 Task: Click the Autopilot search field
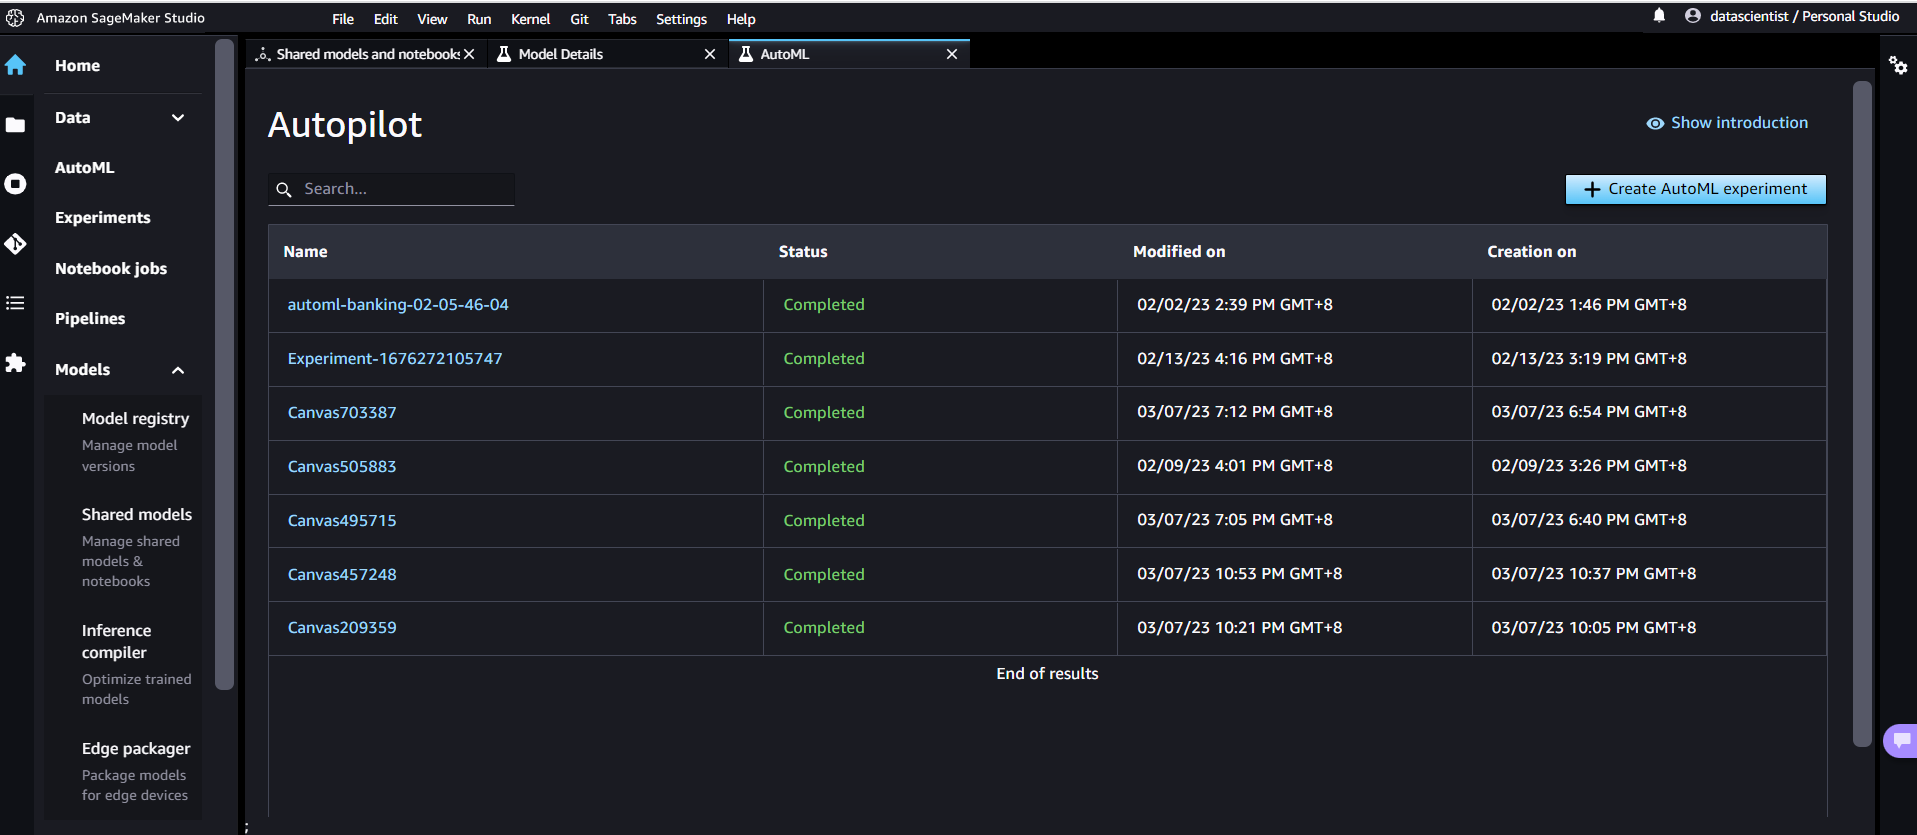pyautogui.click(x=391, y=189)
